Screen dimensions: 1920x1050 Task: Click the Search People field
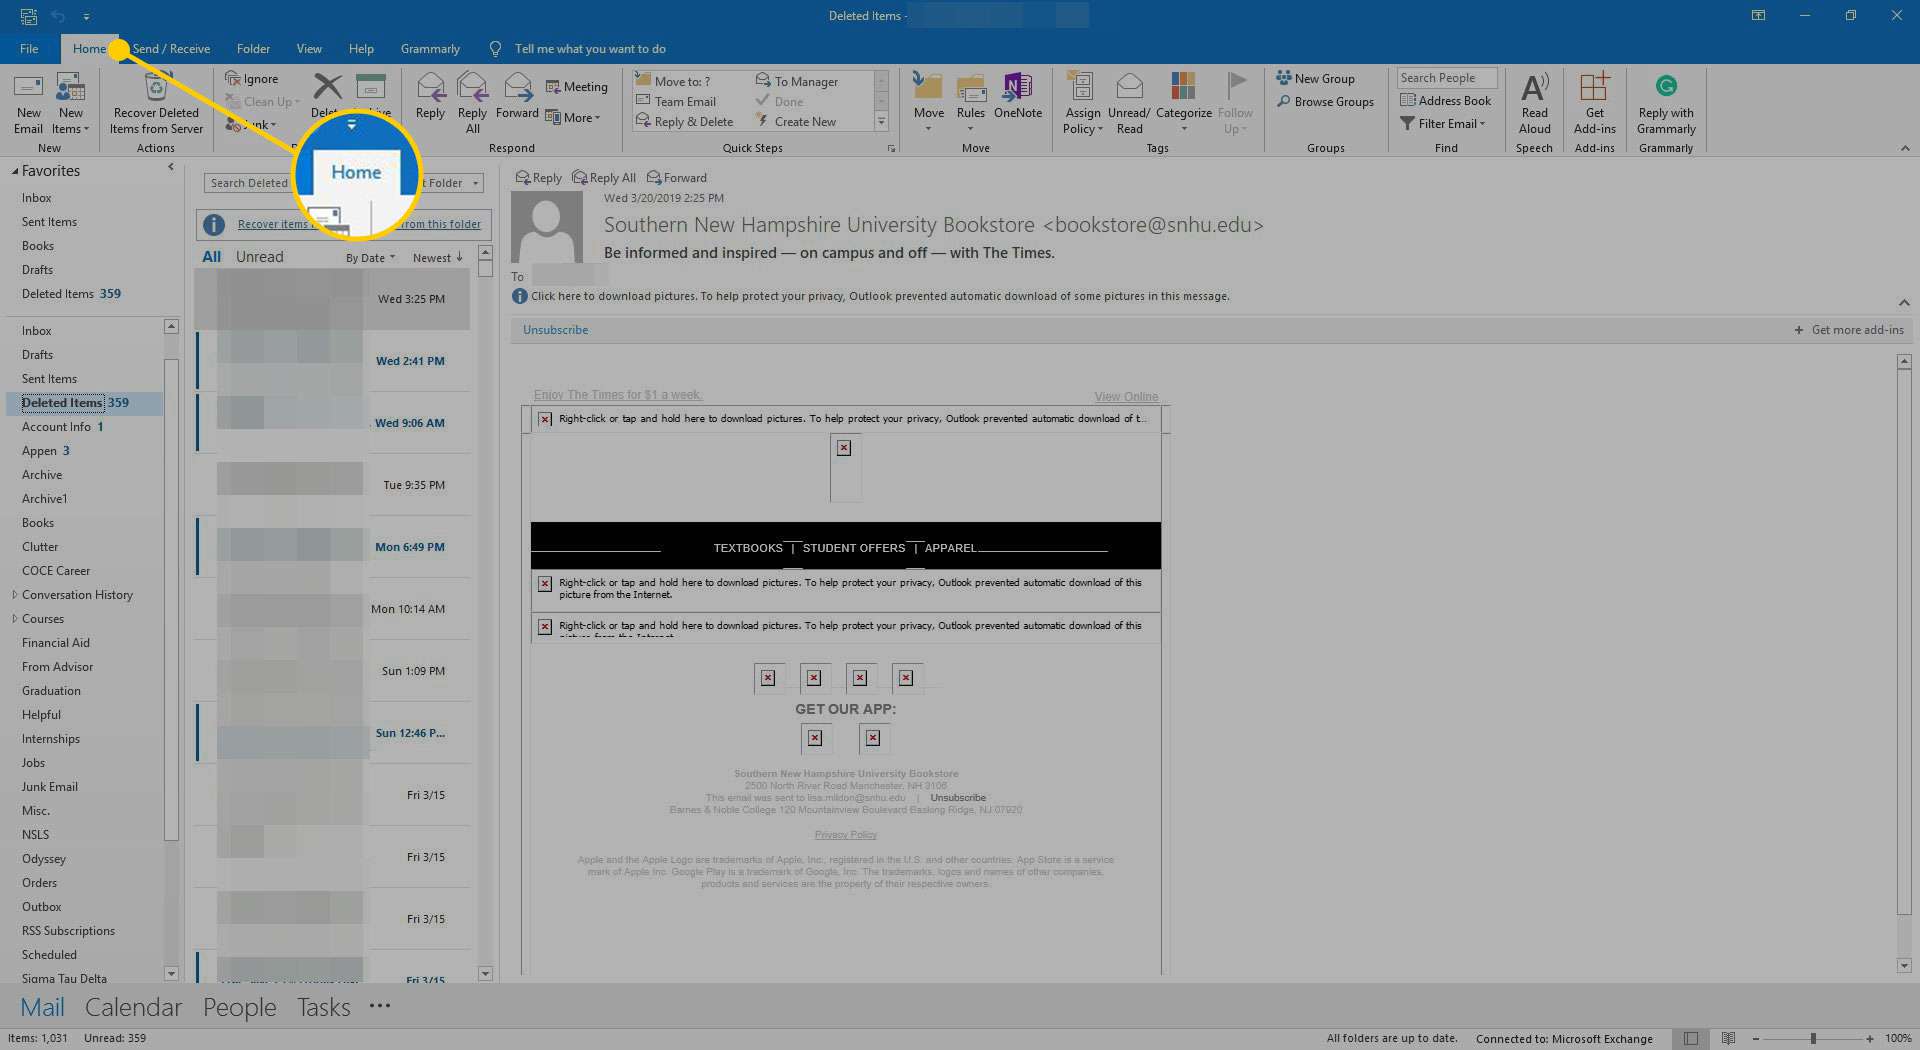pyautogui.click(x=1446, y=78)
